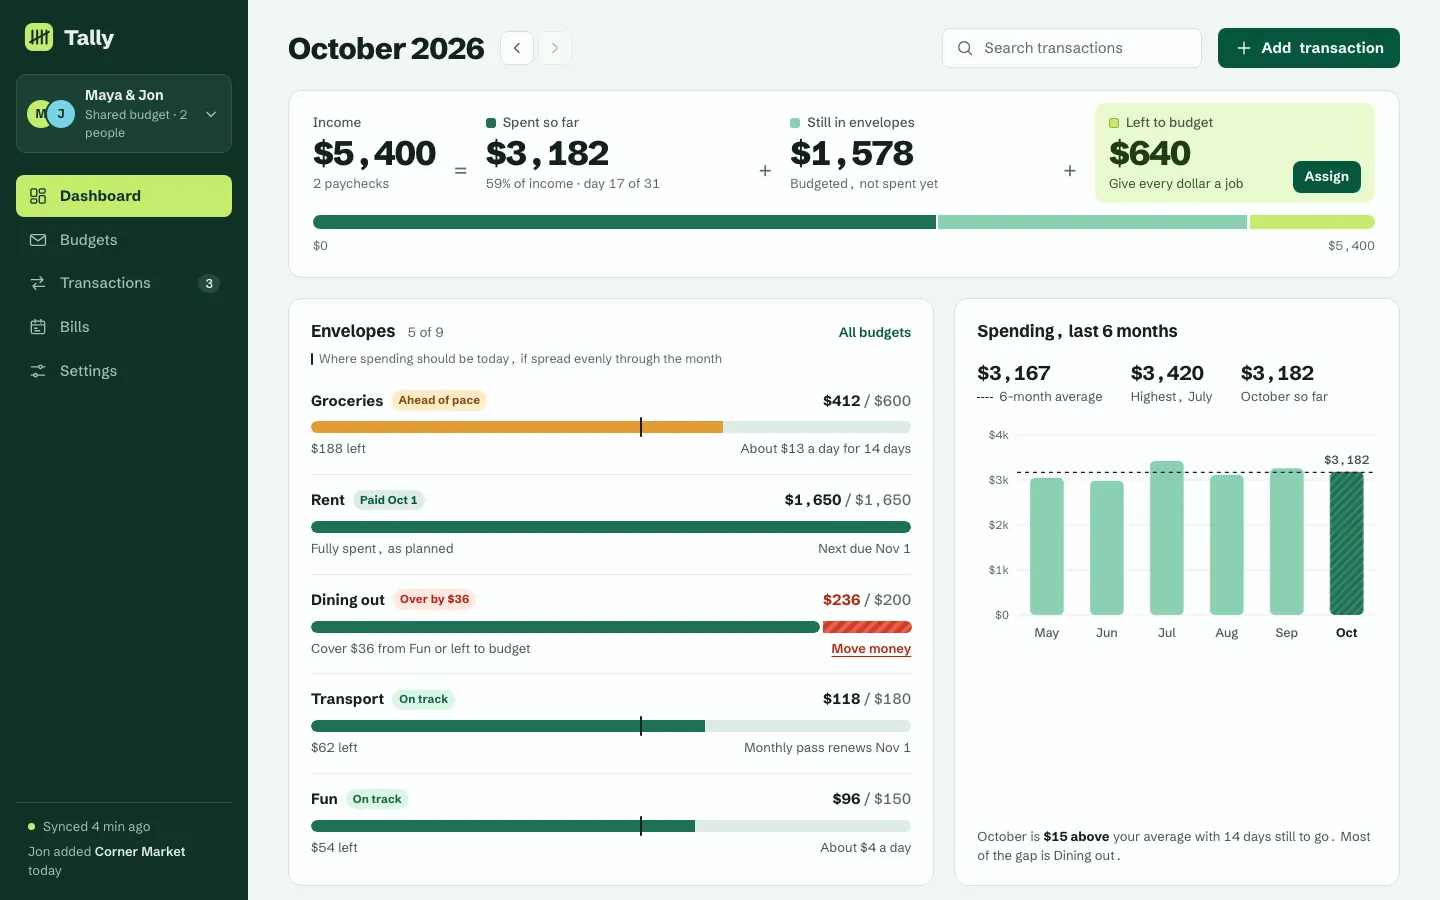This screenshot has width=1440, height=900.
Task: Click the Tally logo icon
Action: coord(39,38)
